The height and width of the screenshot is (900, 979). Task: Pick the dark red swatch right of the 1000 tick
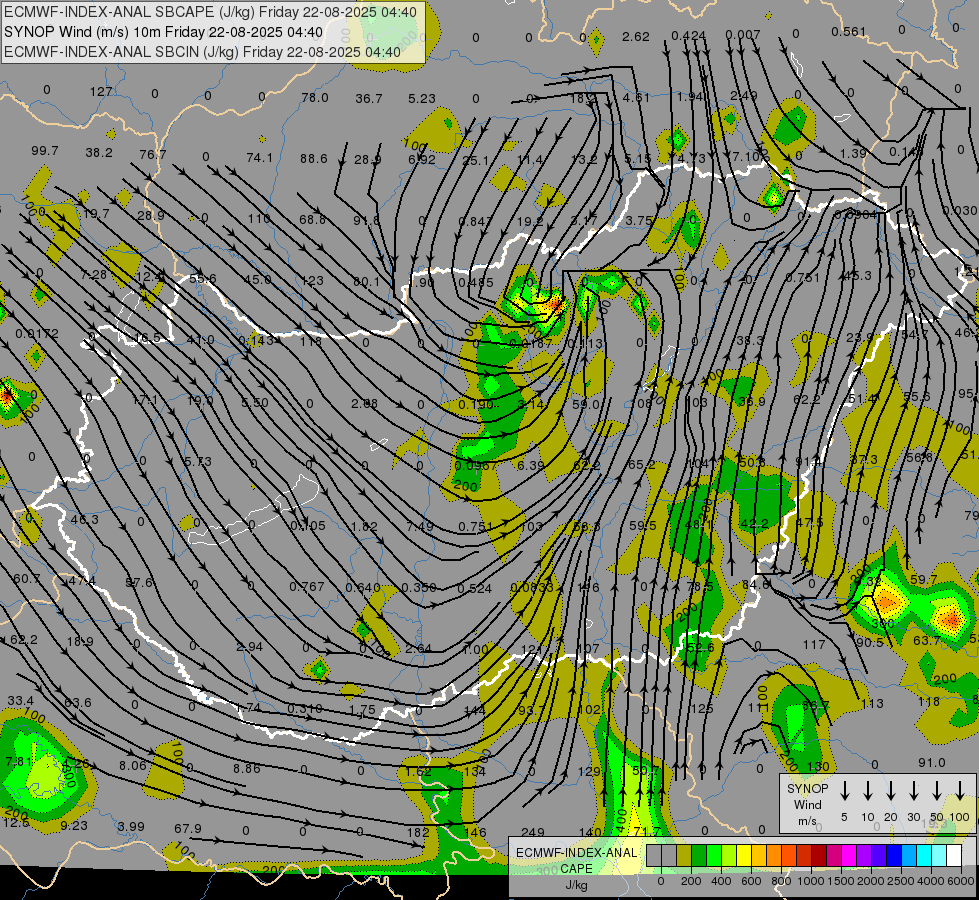[819, 855]
